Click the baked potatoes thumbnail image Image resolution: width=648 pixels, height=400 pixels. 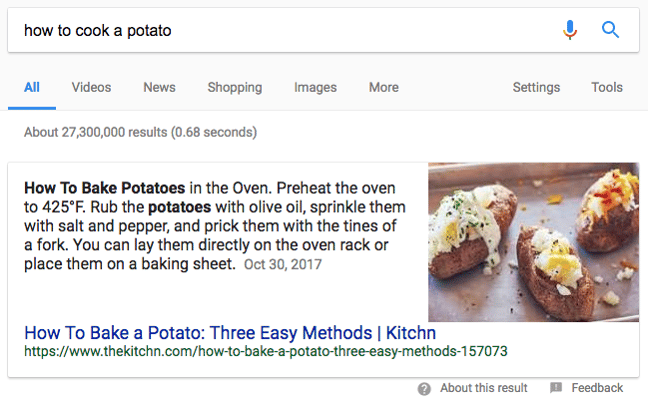click(x=533, y=241)
